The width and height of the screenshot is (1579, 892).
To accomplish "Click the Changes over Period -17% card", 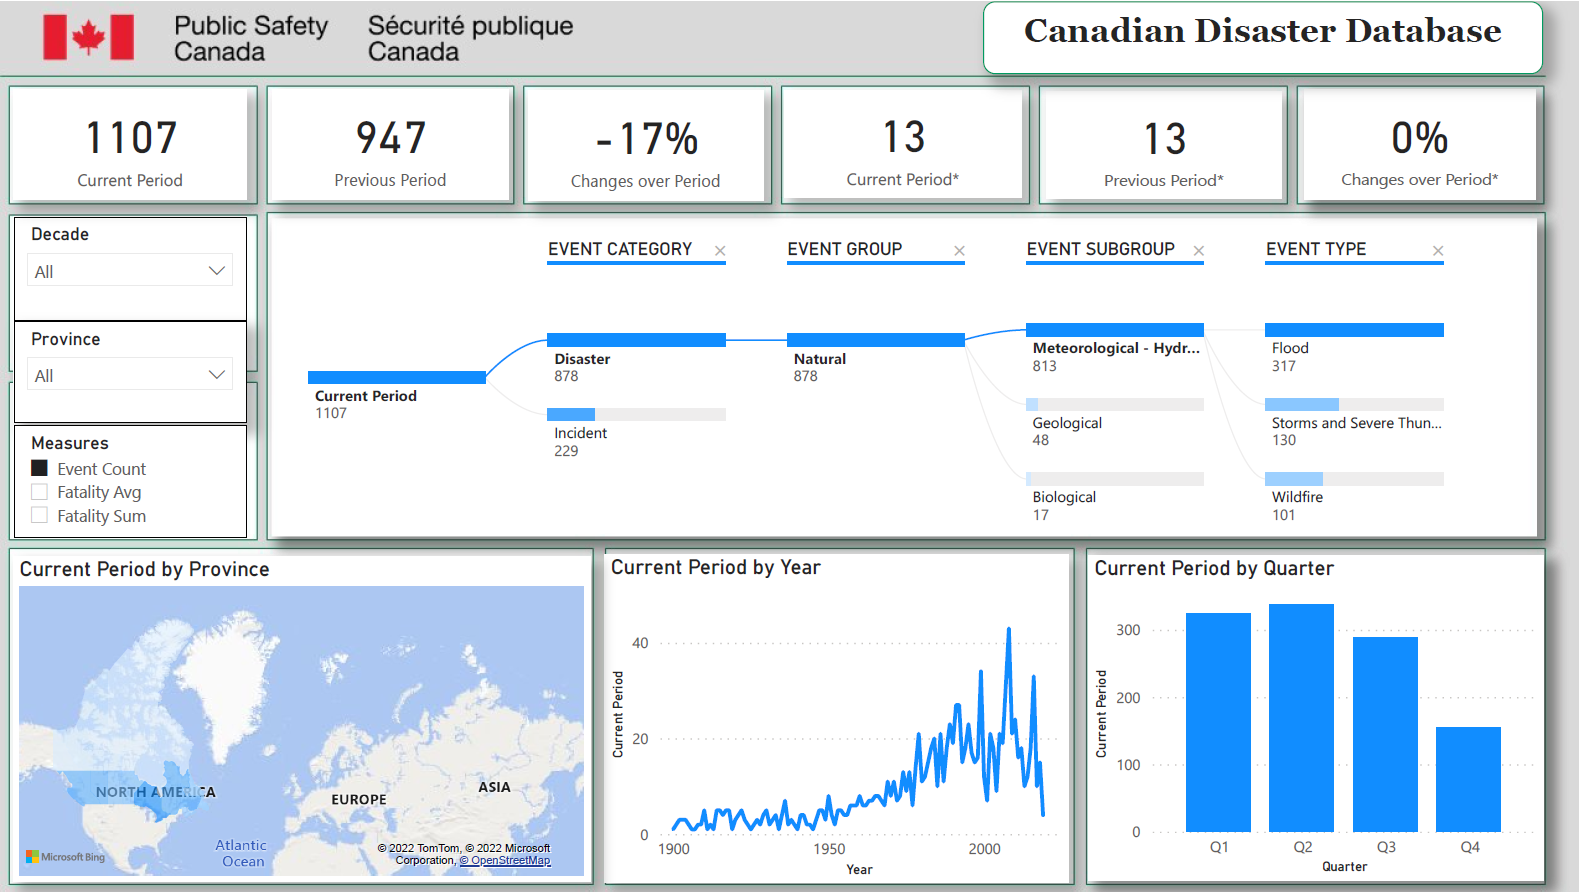I will tap(646, 145).
